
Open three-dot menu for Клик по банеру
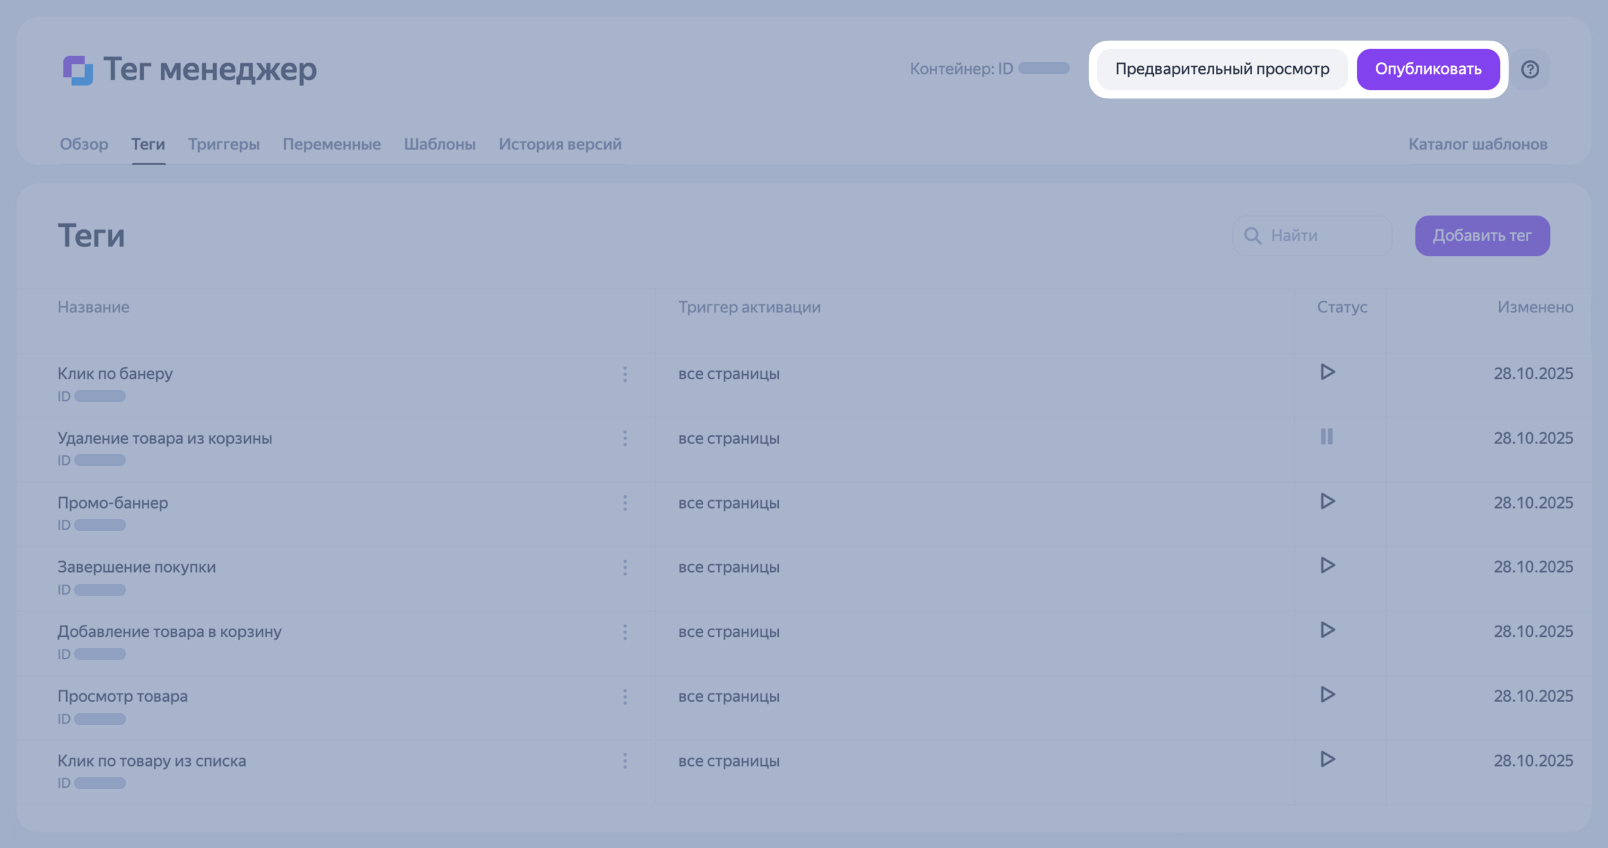(625, 374)
